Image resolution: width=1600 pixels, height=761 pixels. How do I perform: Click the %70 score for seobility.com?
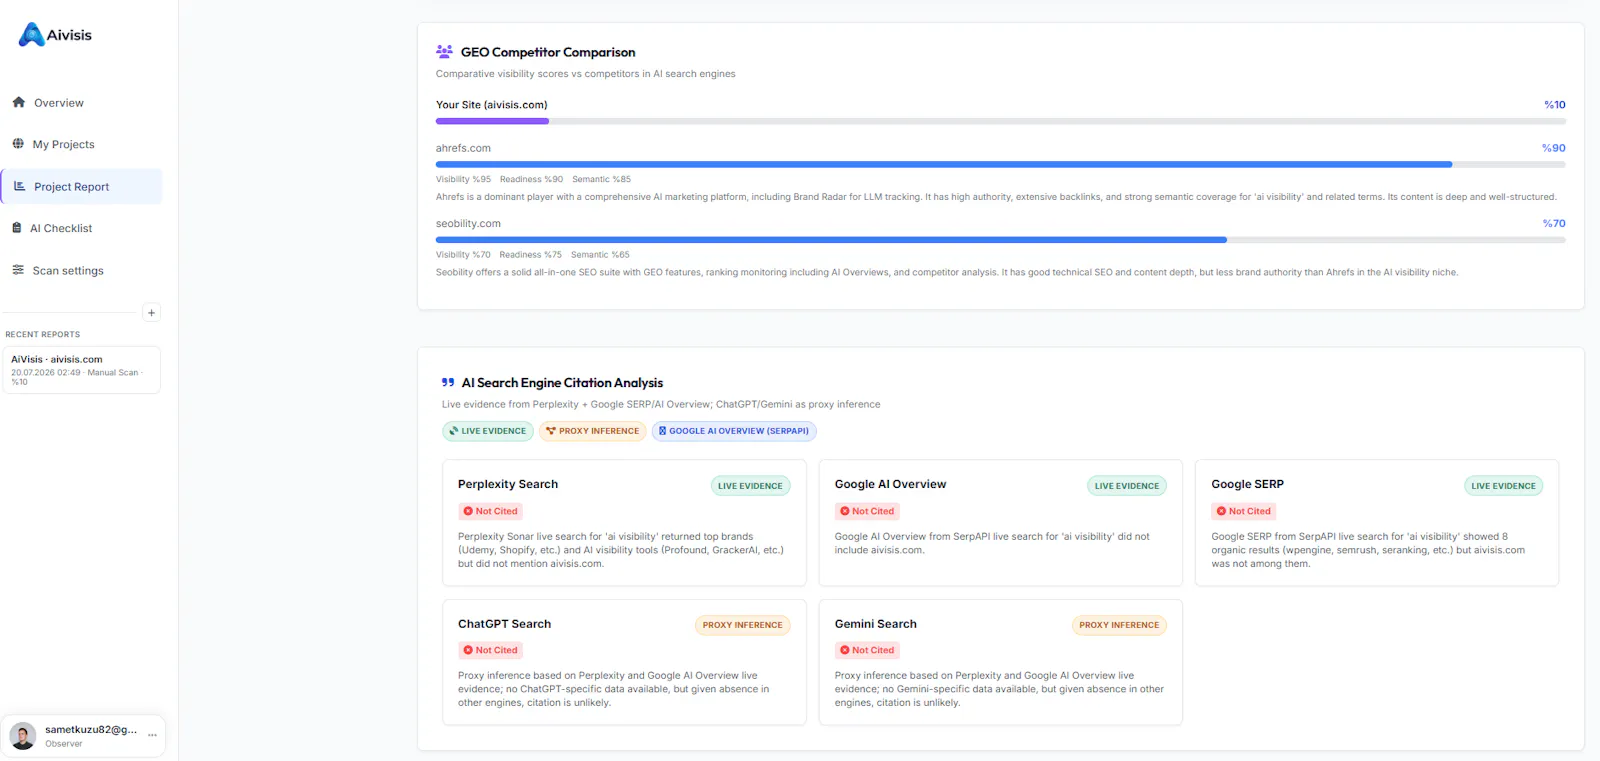(1554, 224)
